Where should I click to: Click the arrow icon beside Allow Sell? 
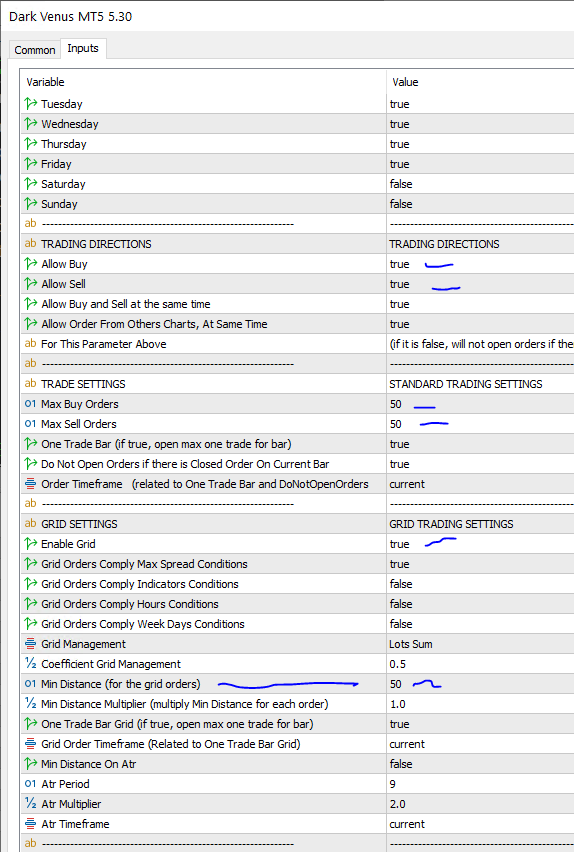pos(30,284)
